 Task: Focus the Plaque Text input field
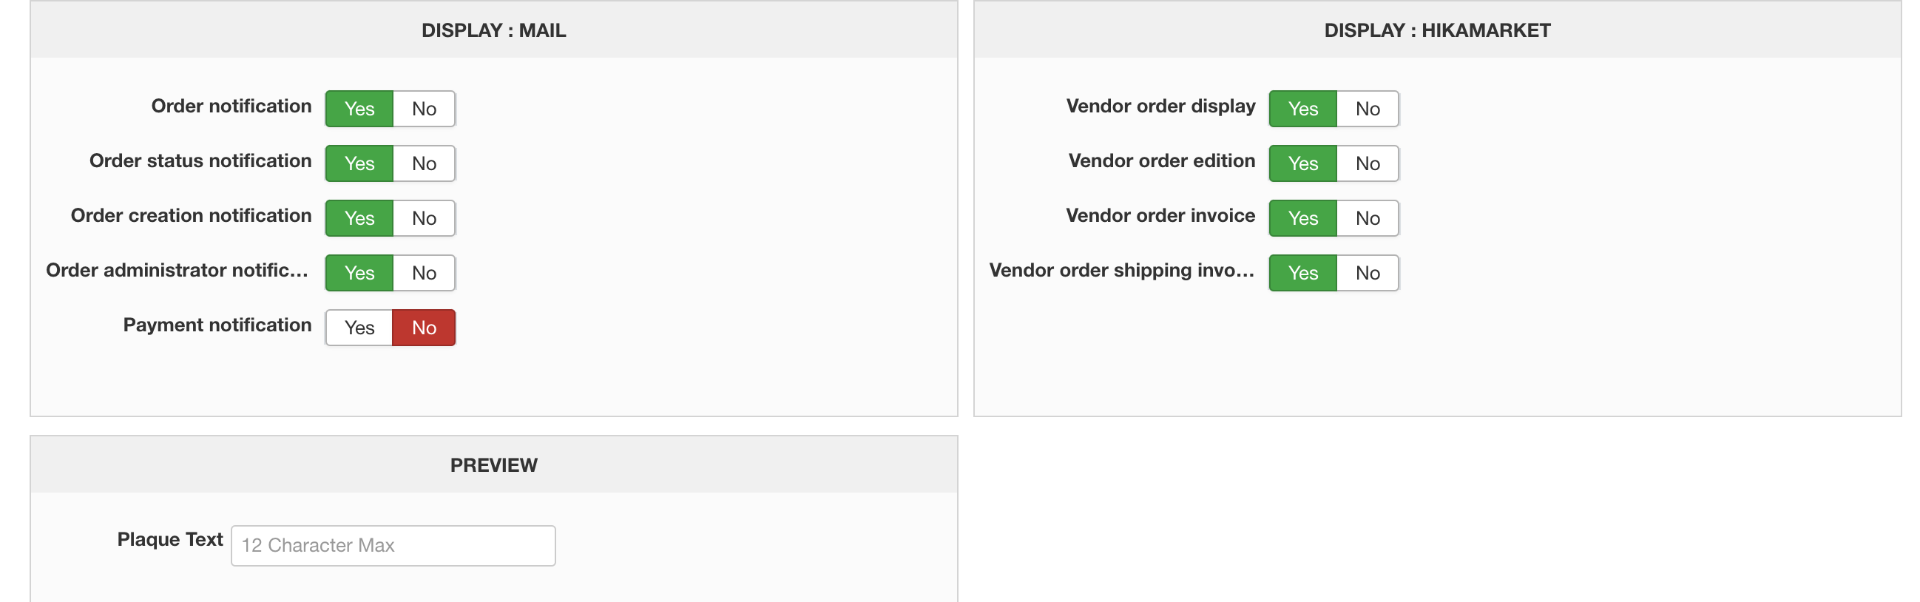(393, 546)
